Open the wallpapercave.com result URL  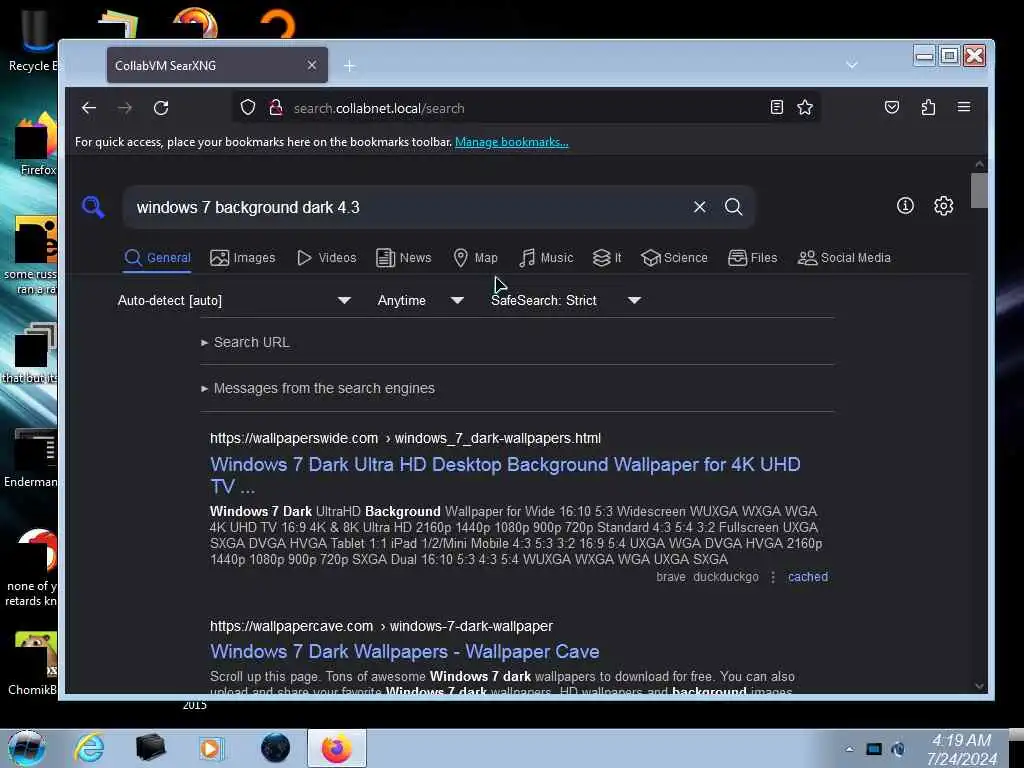click(x=381, y=626)
